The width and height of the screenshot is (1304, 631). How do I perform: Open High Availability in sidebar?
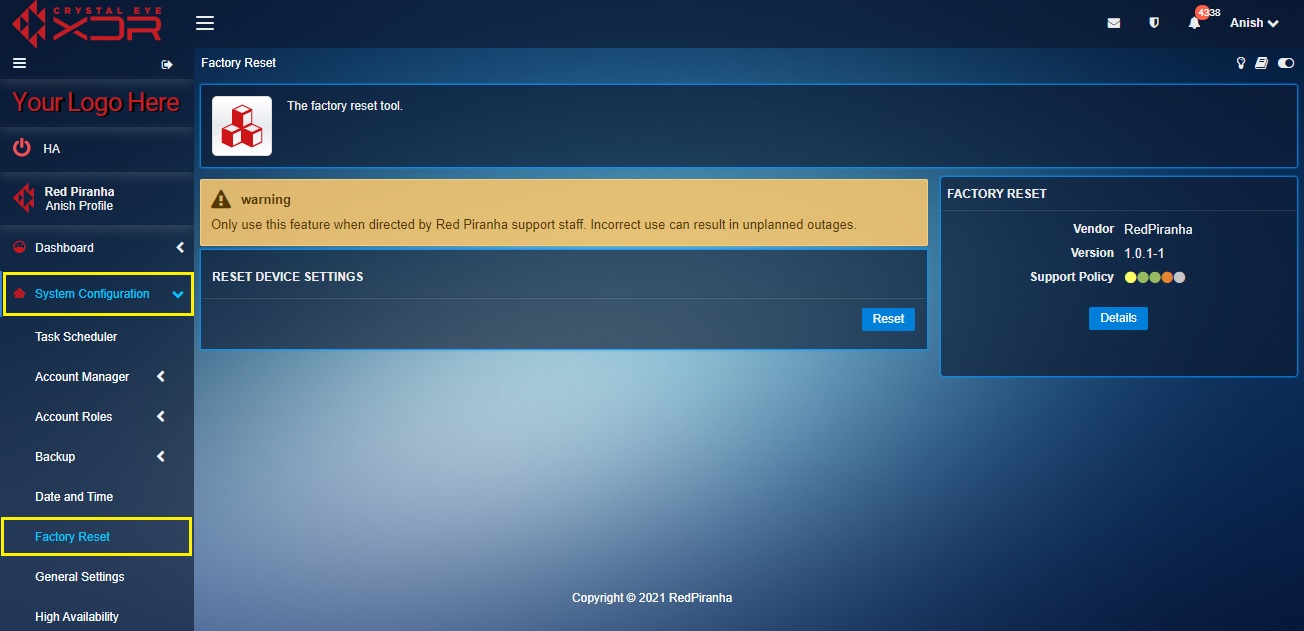click(x=77, y=617)
